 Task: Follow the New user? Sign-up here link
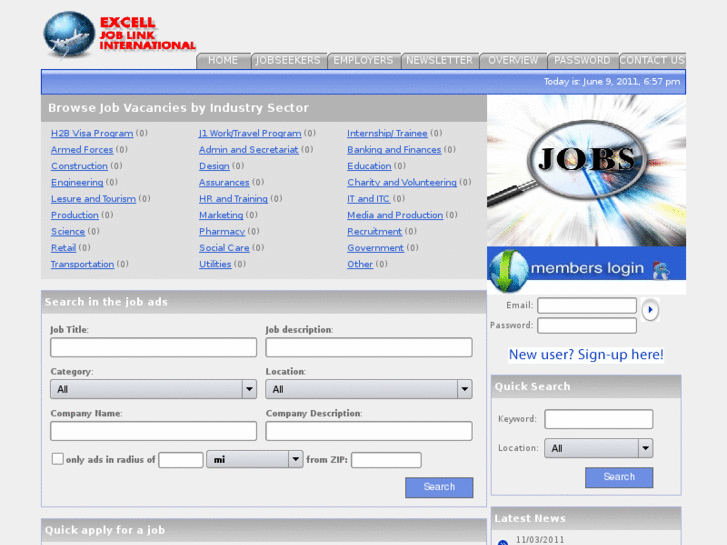click(586, 354)
